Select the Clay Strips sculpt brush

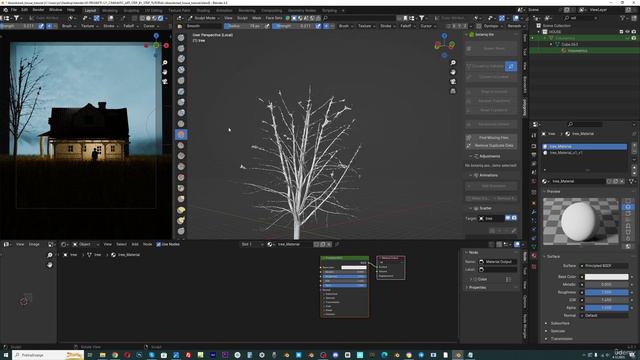pos(181,70)
